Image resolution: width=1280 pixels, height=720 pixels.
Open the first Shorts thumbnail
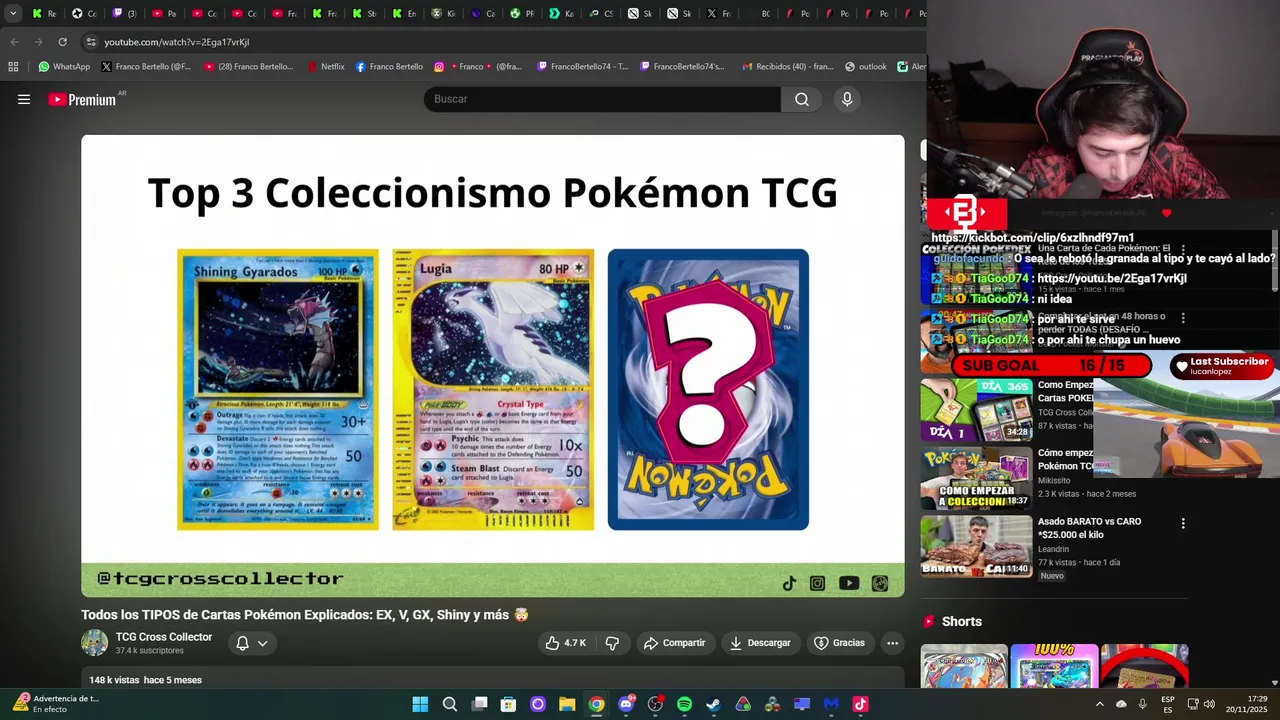click(964, 666)
